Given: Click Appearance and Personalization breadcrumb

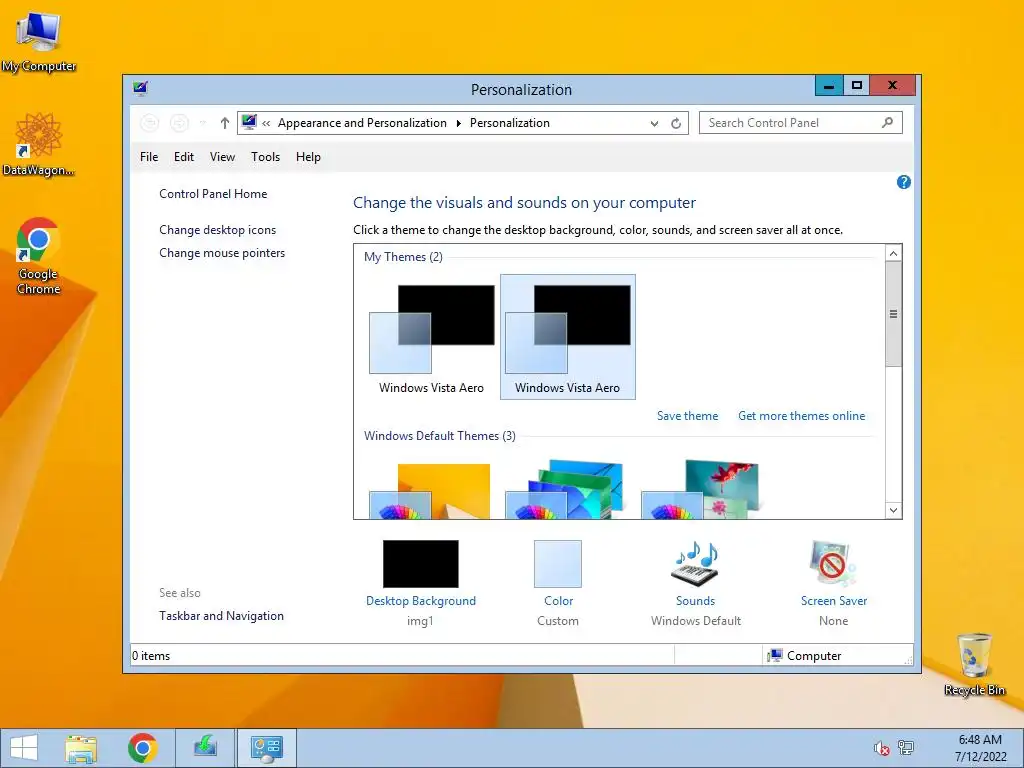Looking at the screenshot, I should pyautogui.click(x=362, y=123).
